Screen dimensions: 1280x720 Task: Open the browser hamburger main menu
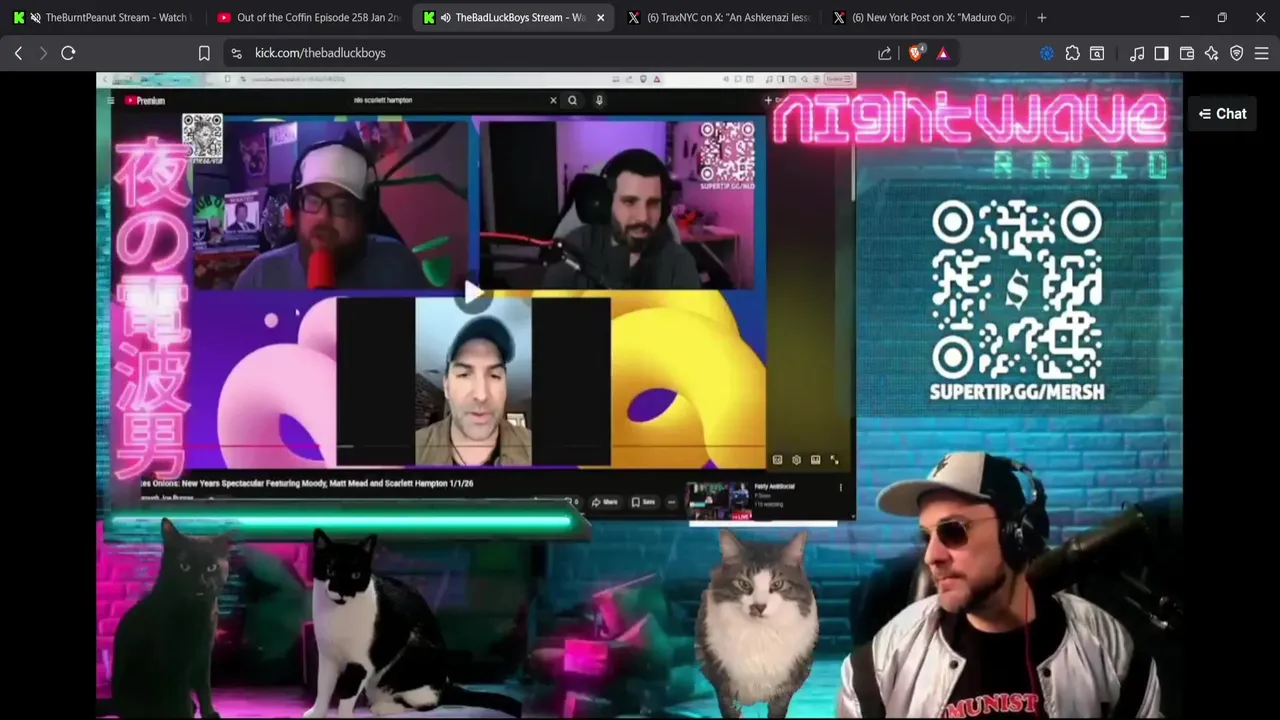click(1262, 53)
